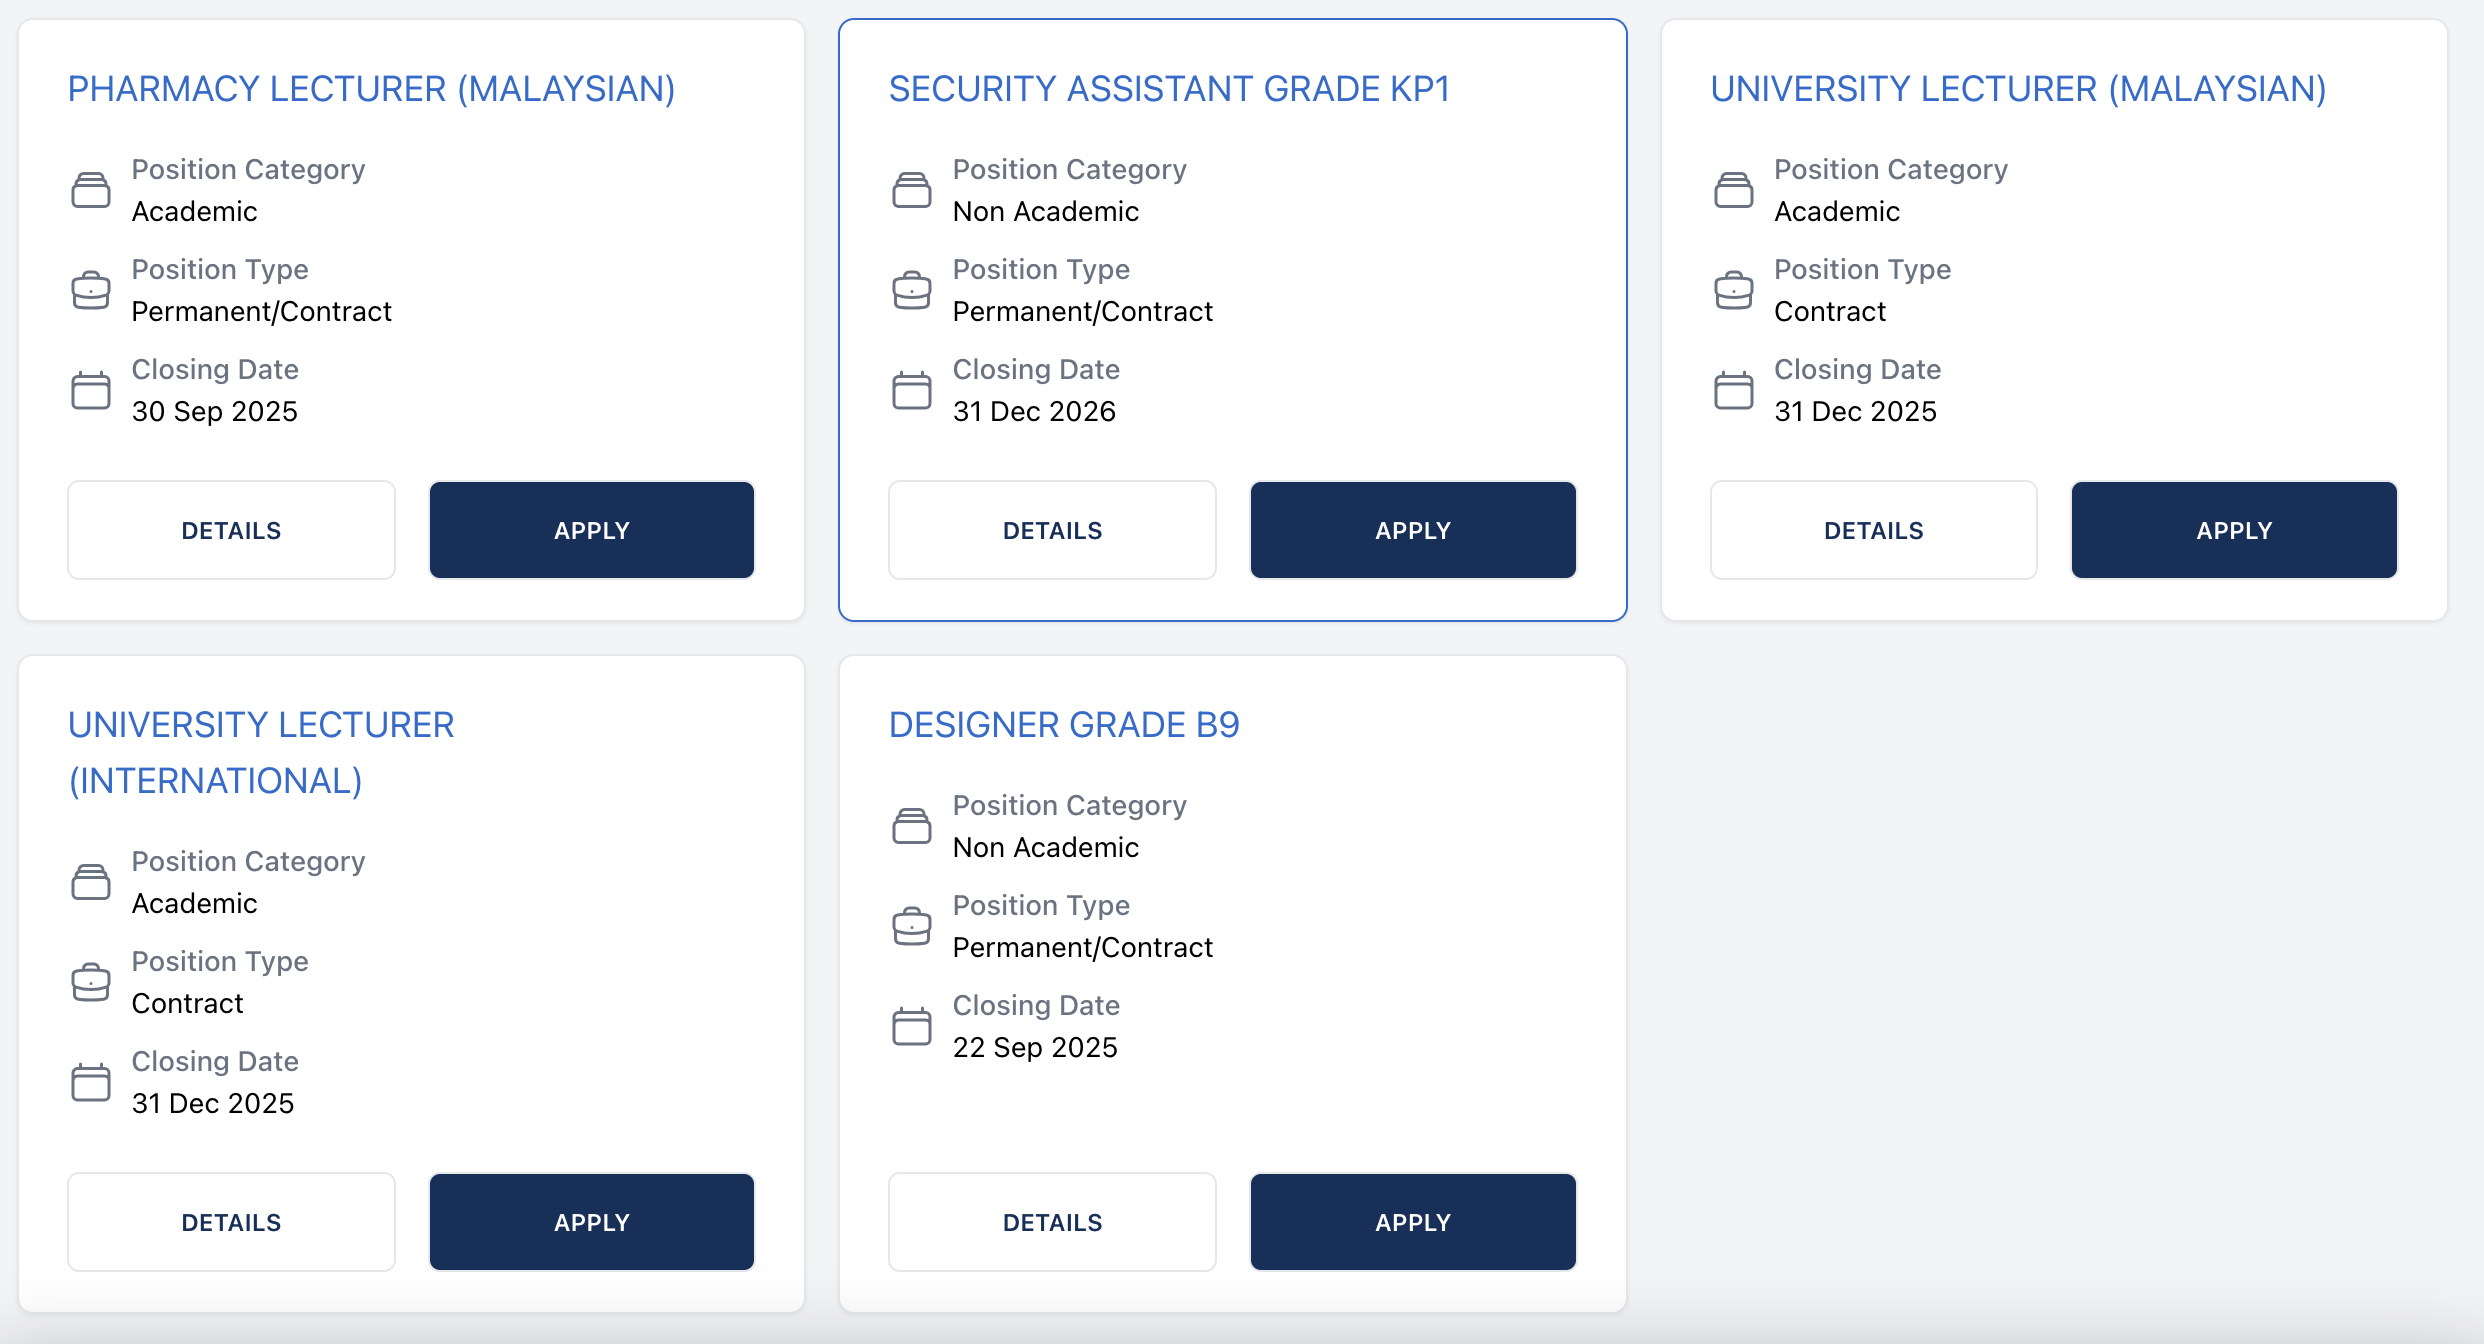Click calendar icon in Security Assistant card
The image size is (2484, 1344).
pyautogui.click(x=911, y=390)
